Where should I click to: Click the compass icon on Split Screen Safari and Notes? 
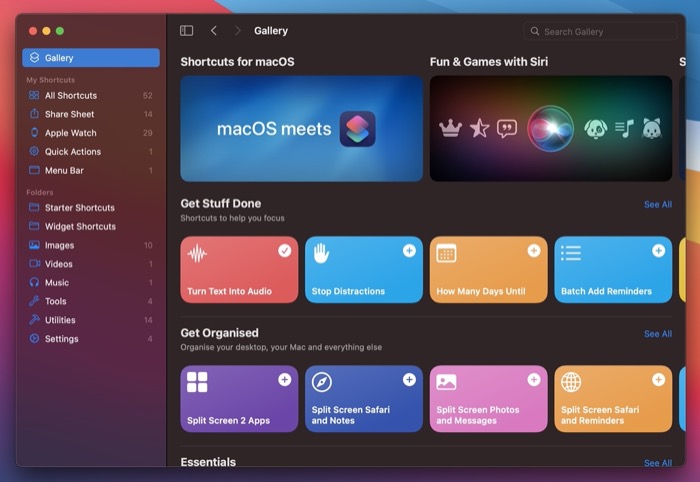[x=321, y=382]
